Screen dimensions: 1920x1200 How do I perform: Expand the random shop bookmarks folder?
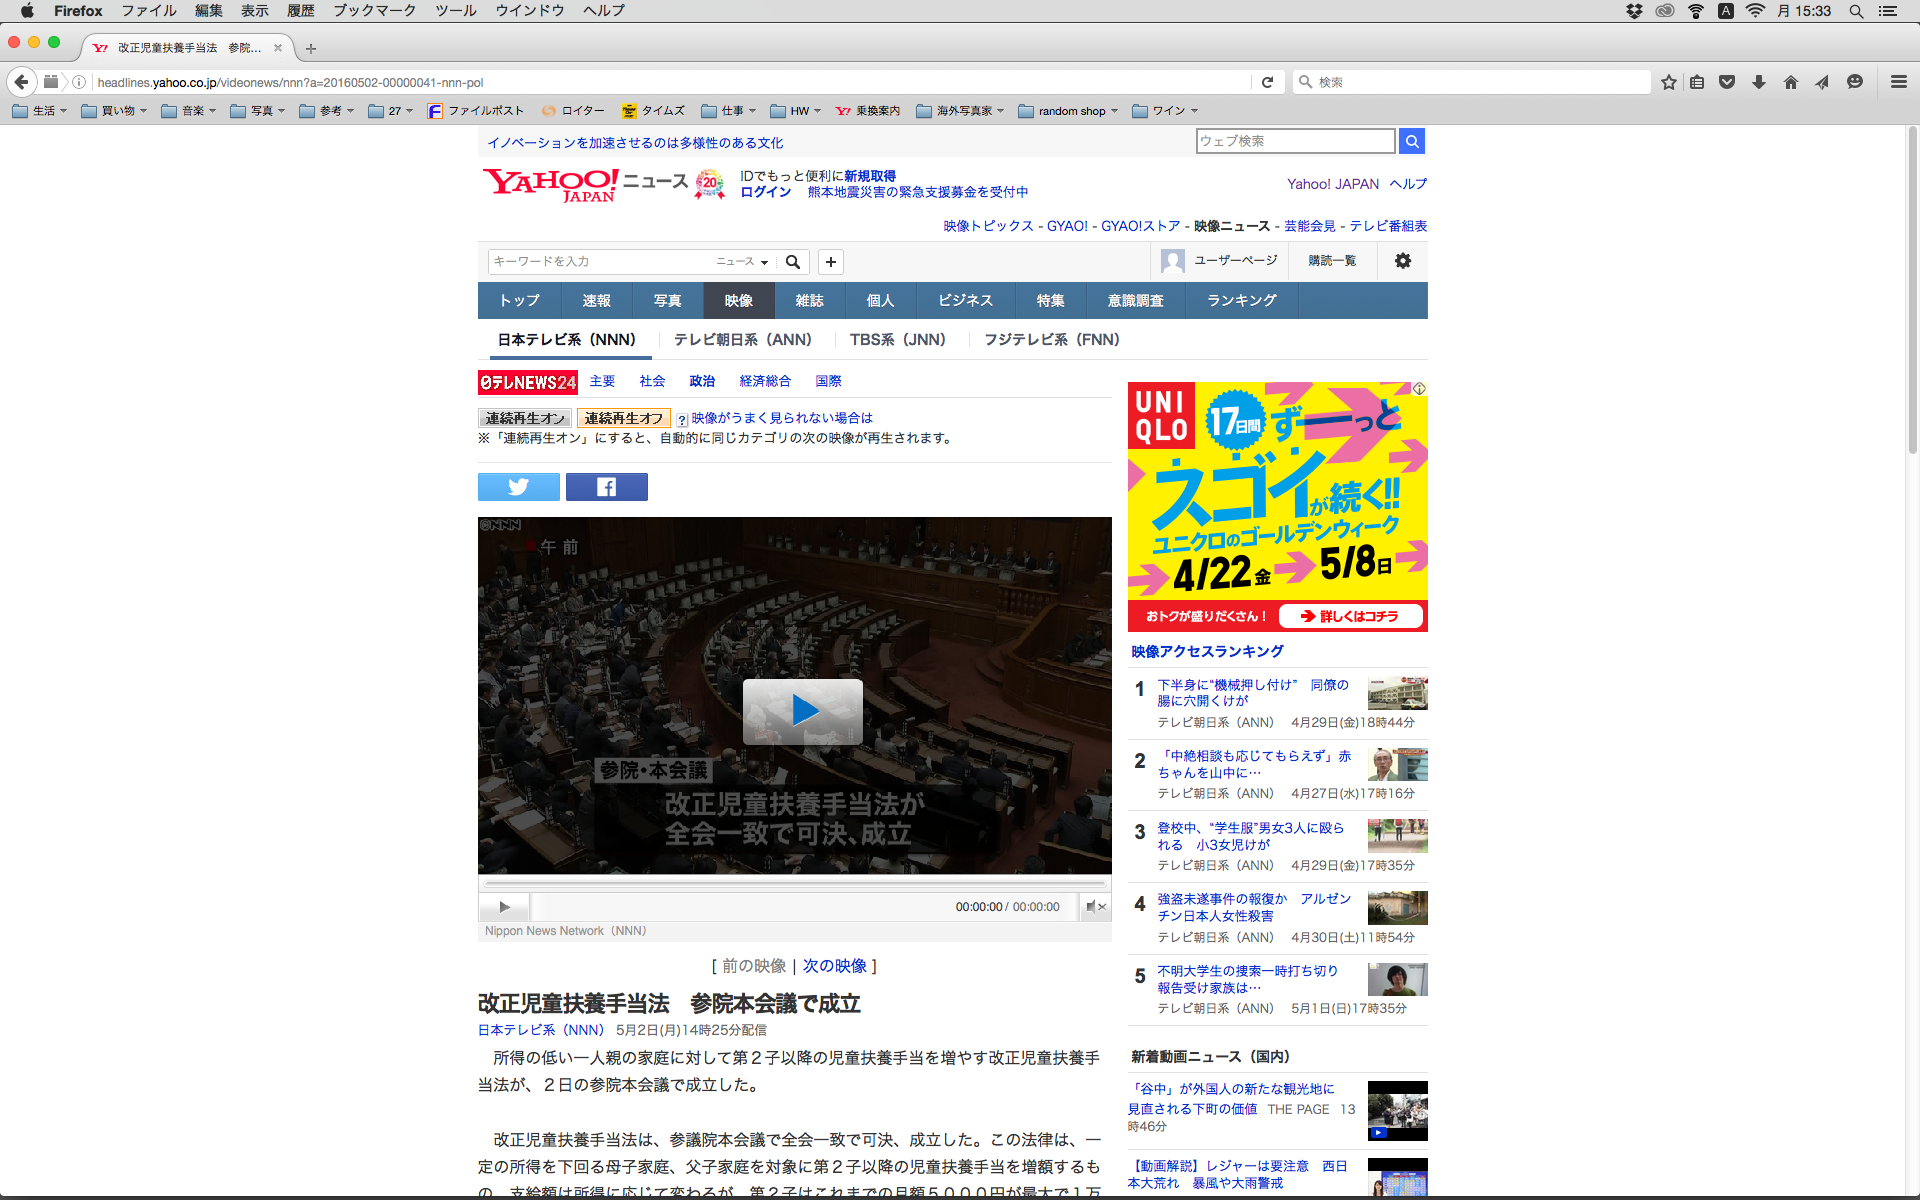click(x=1070, y=111)
